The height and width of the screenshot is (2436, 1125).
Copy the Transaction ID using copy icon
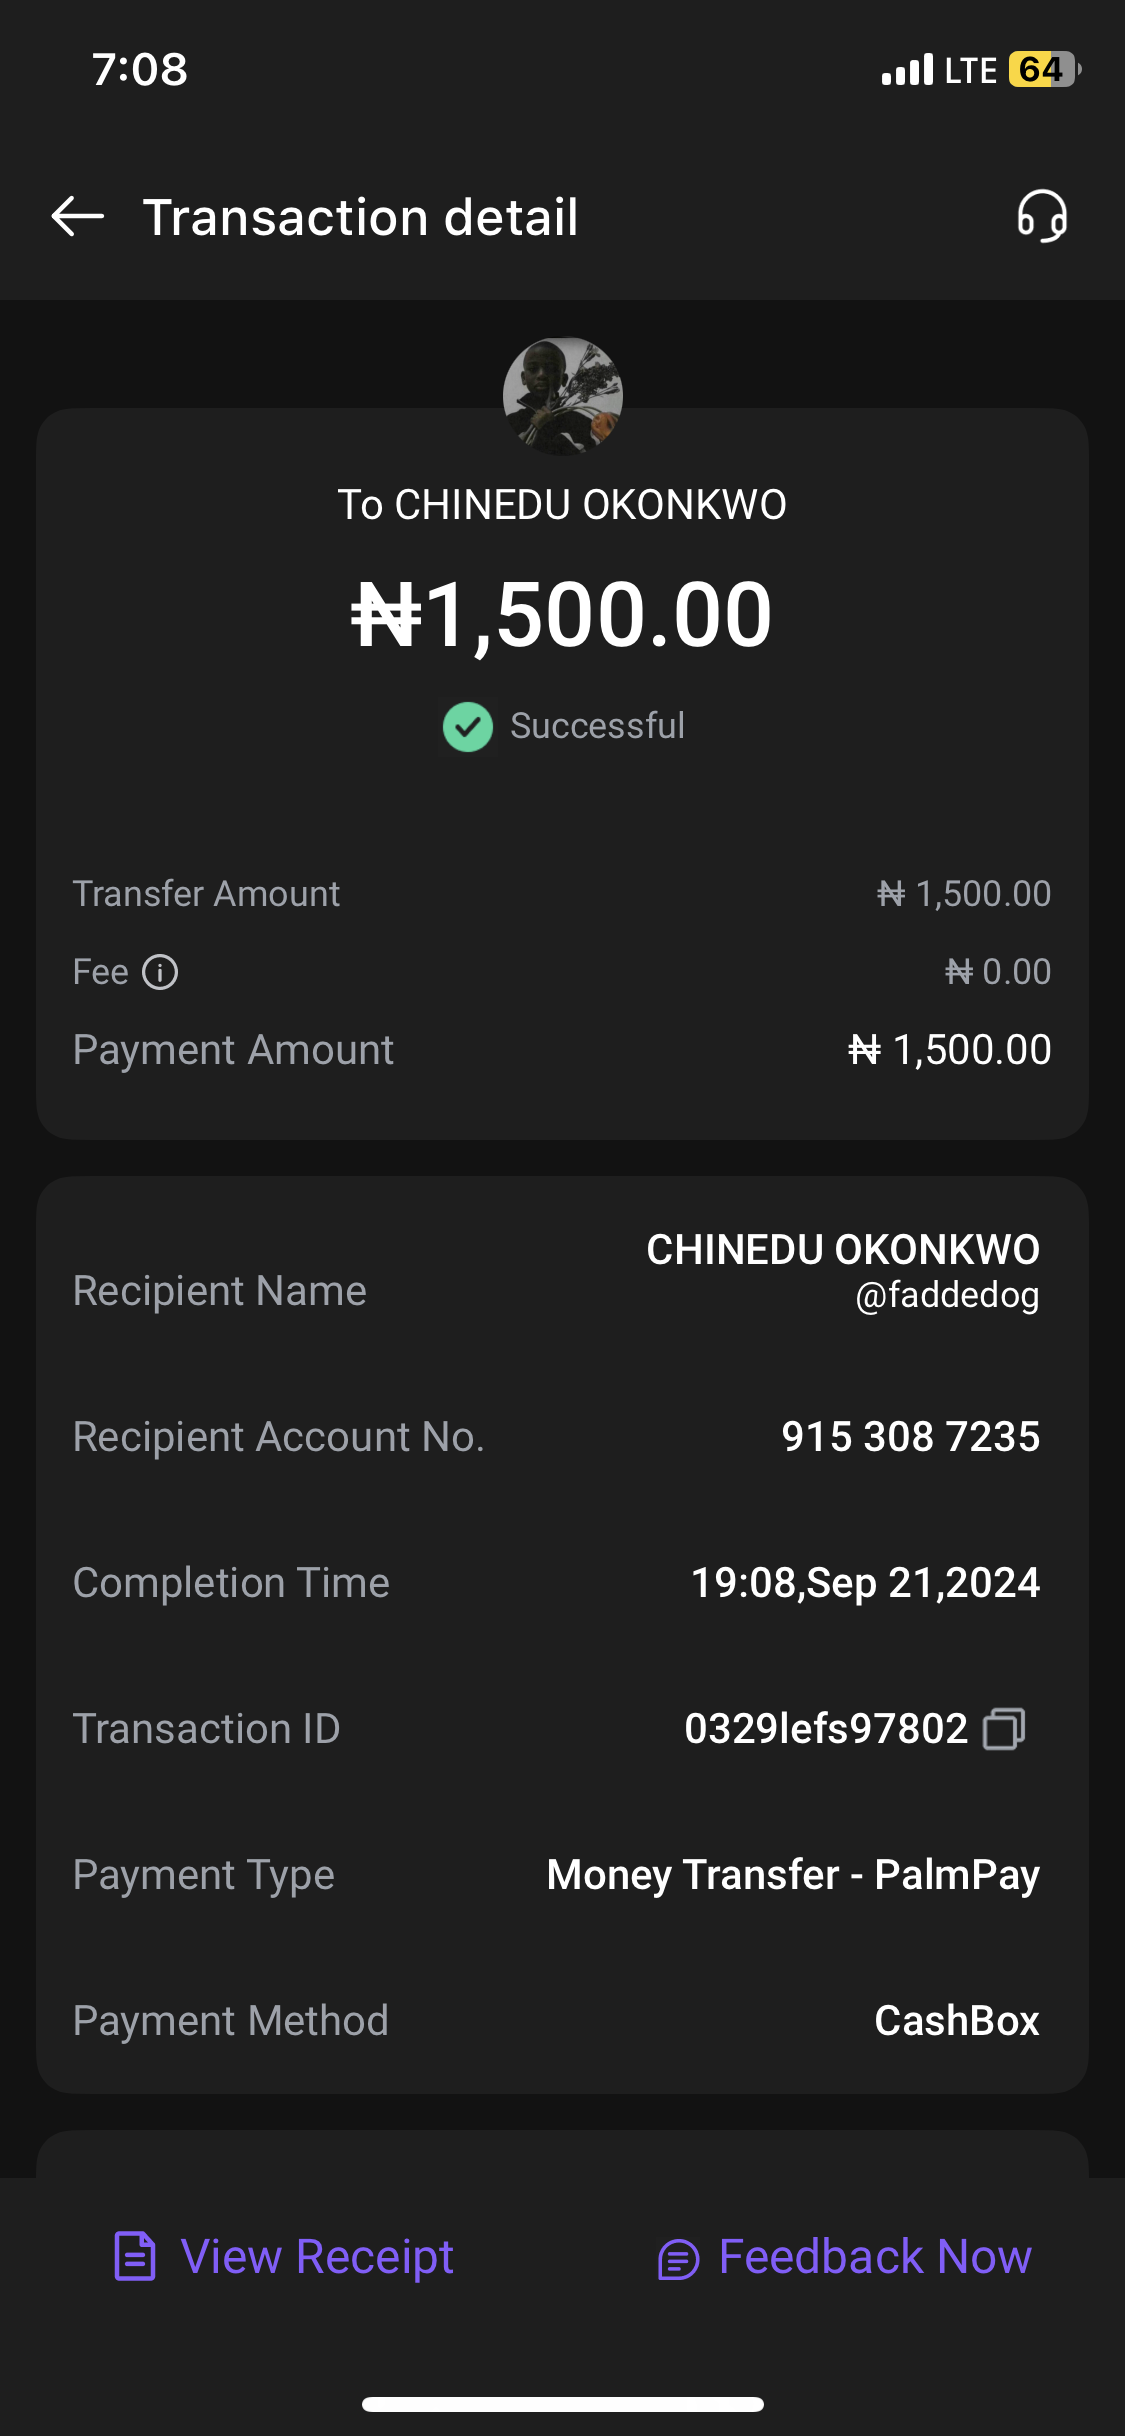pos(1004,1729)
